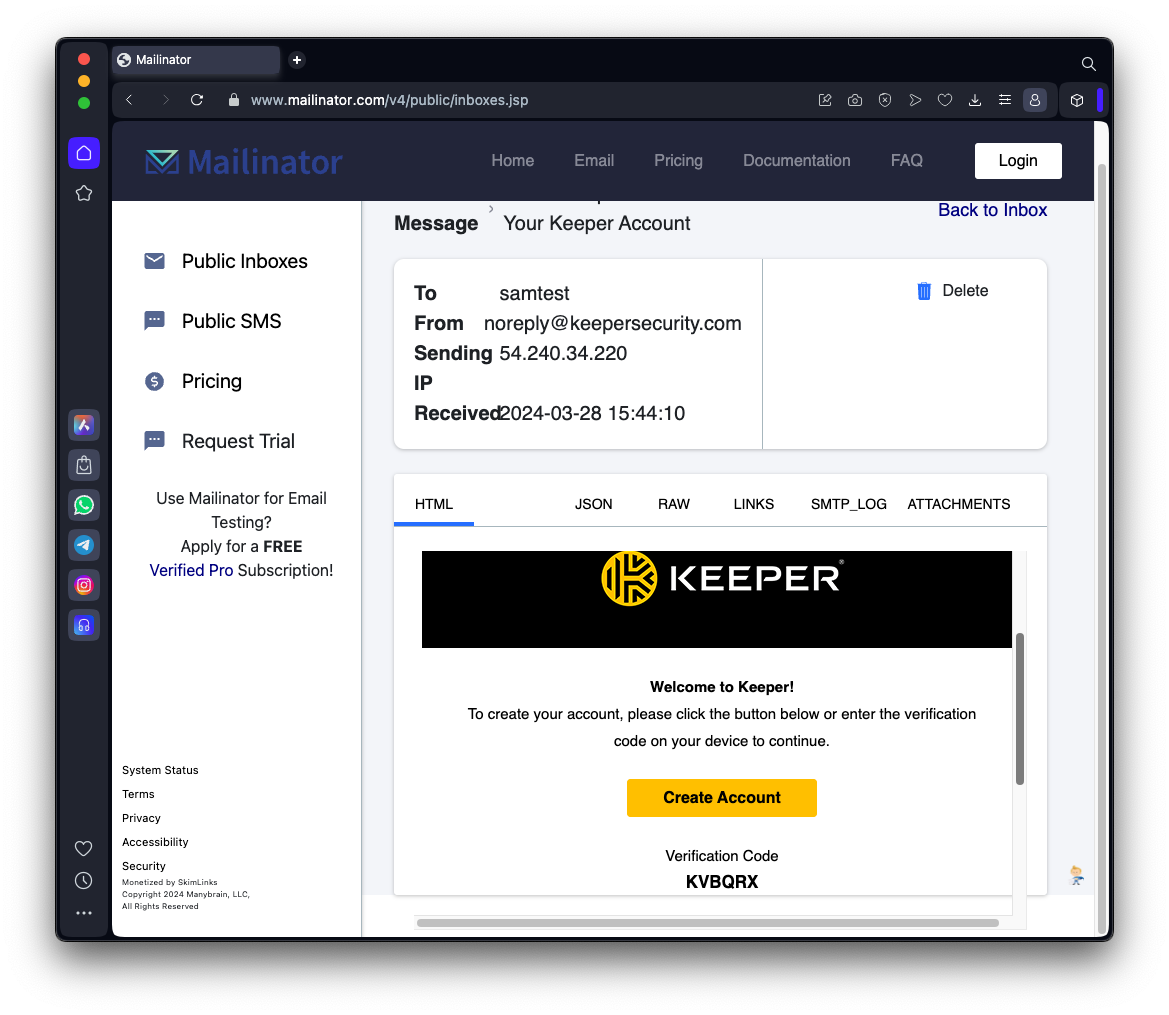
Task: Take a snapshot with camera icon
Action: pyautogui.click(x=855, y=100)
